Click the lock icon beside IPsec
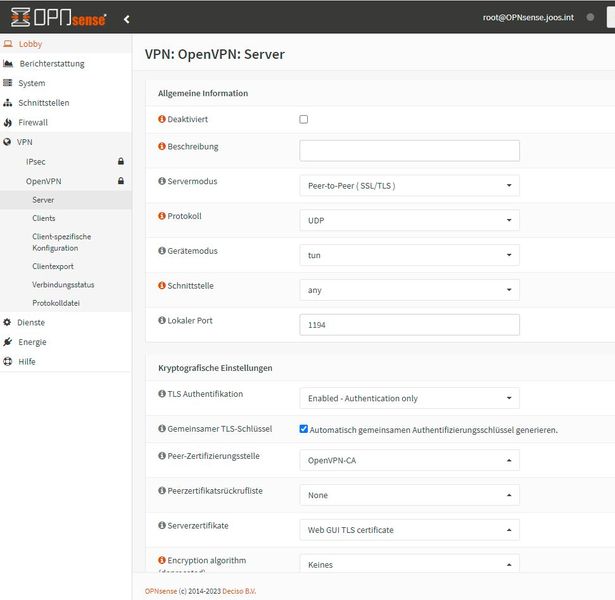Viewport: 615px width, 600px height. coord(121,161)
